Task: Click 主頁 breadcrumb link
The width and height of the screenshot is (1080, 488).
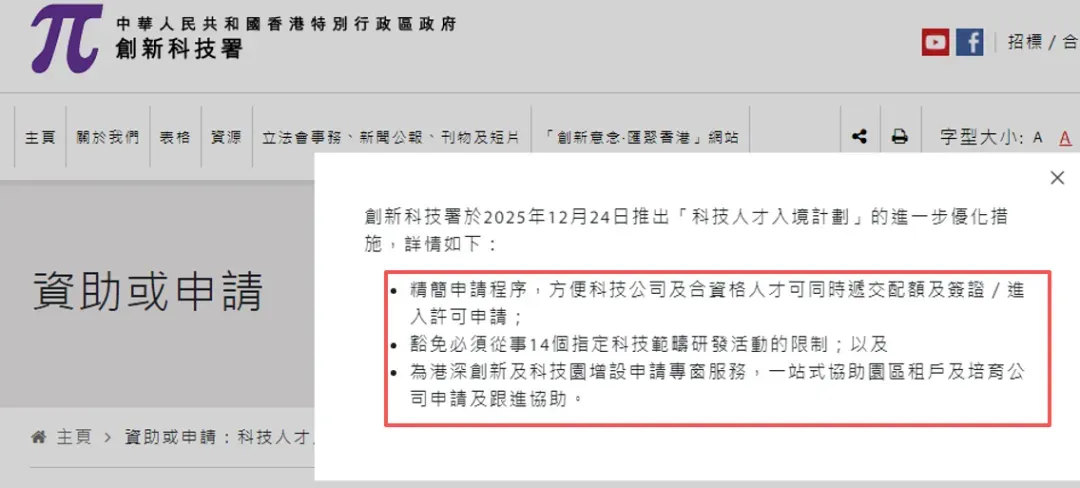Action: point(74,437)
